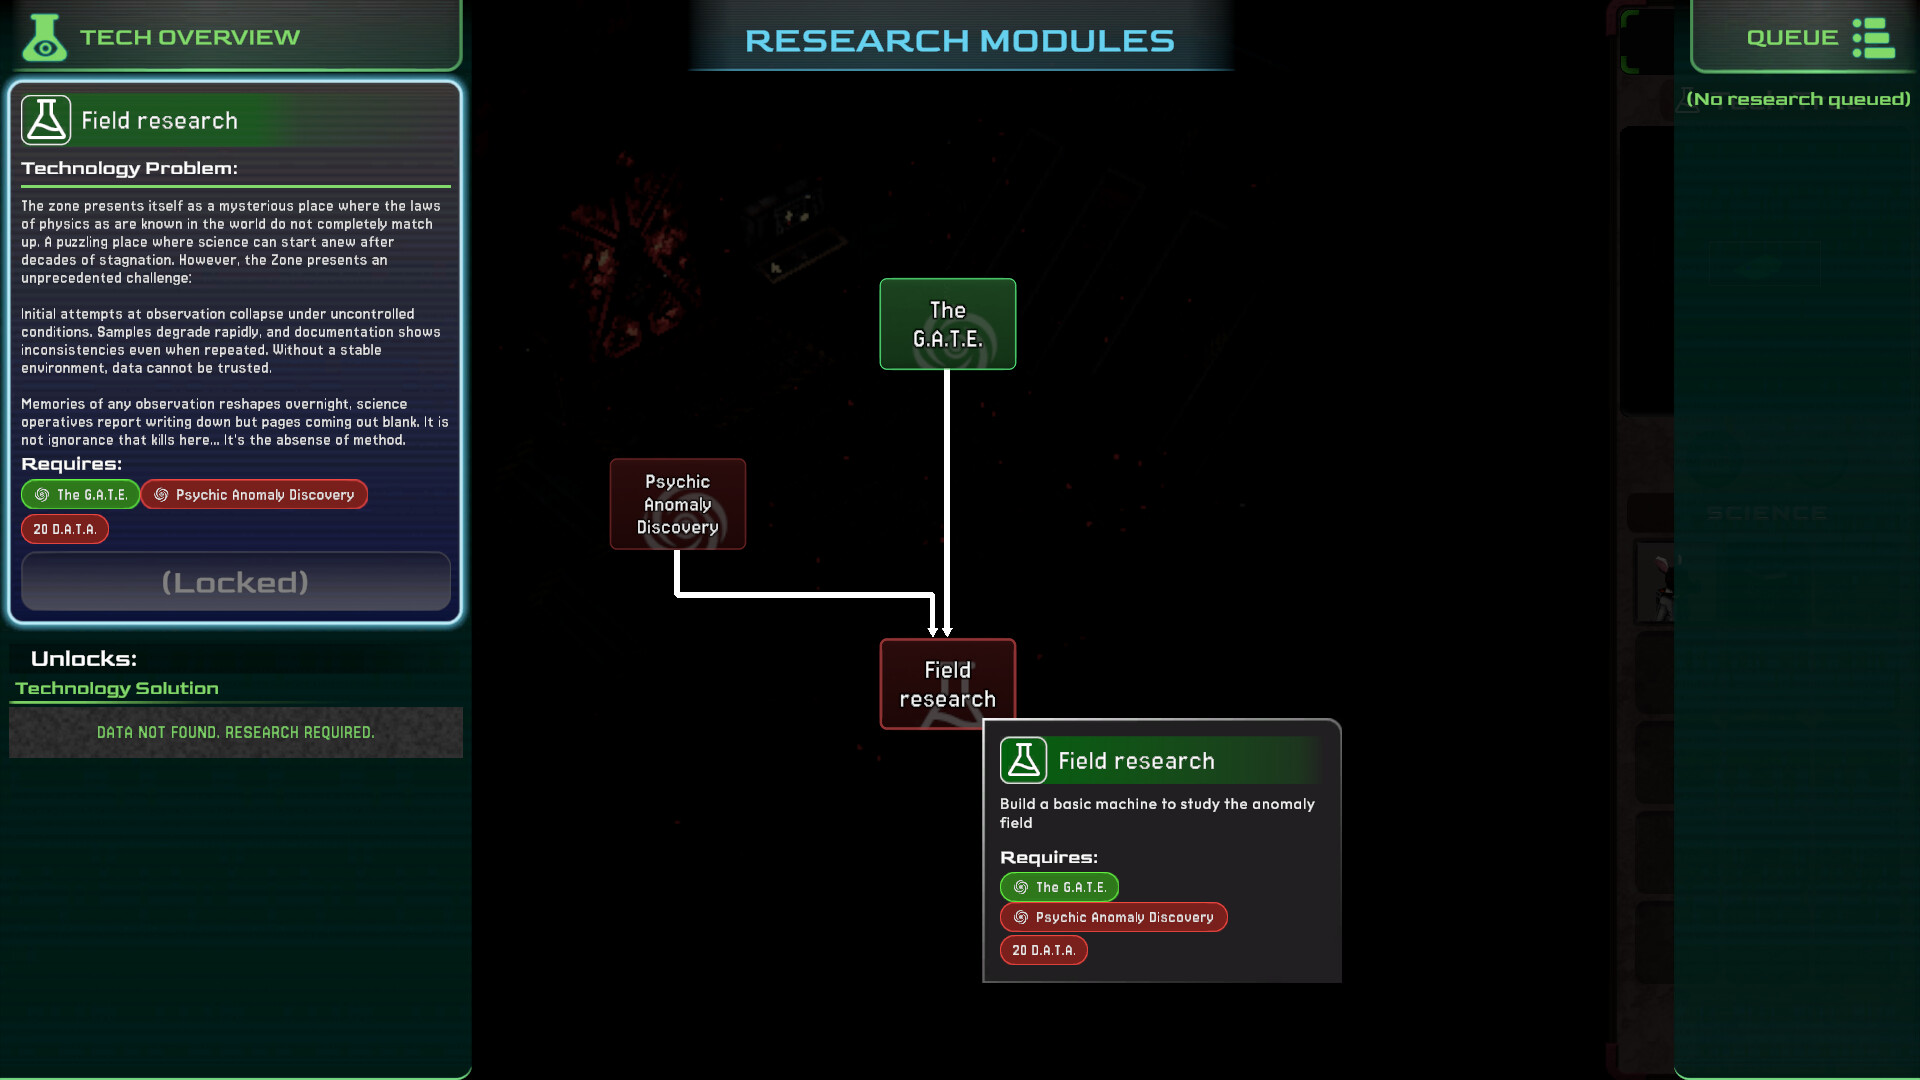The width and height of the screenshot is (1920, 1080).
Task: Toggle the green The G.A.T.E. requirement pill
Action: click(x=80, y=494)
